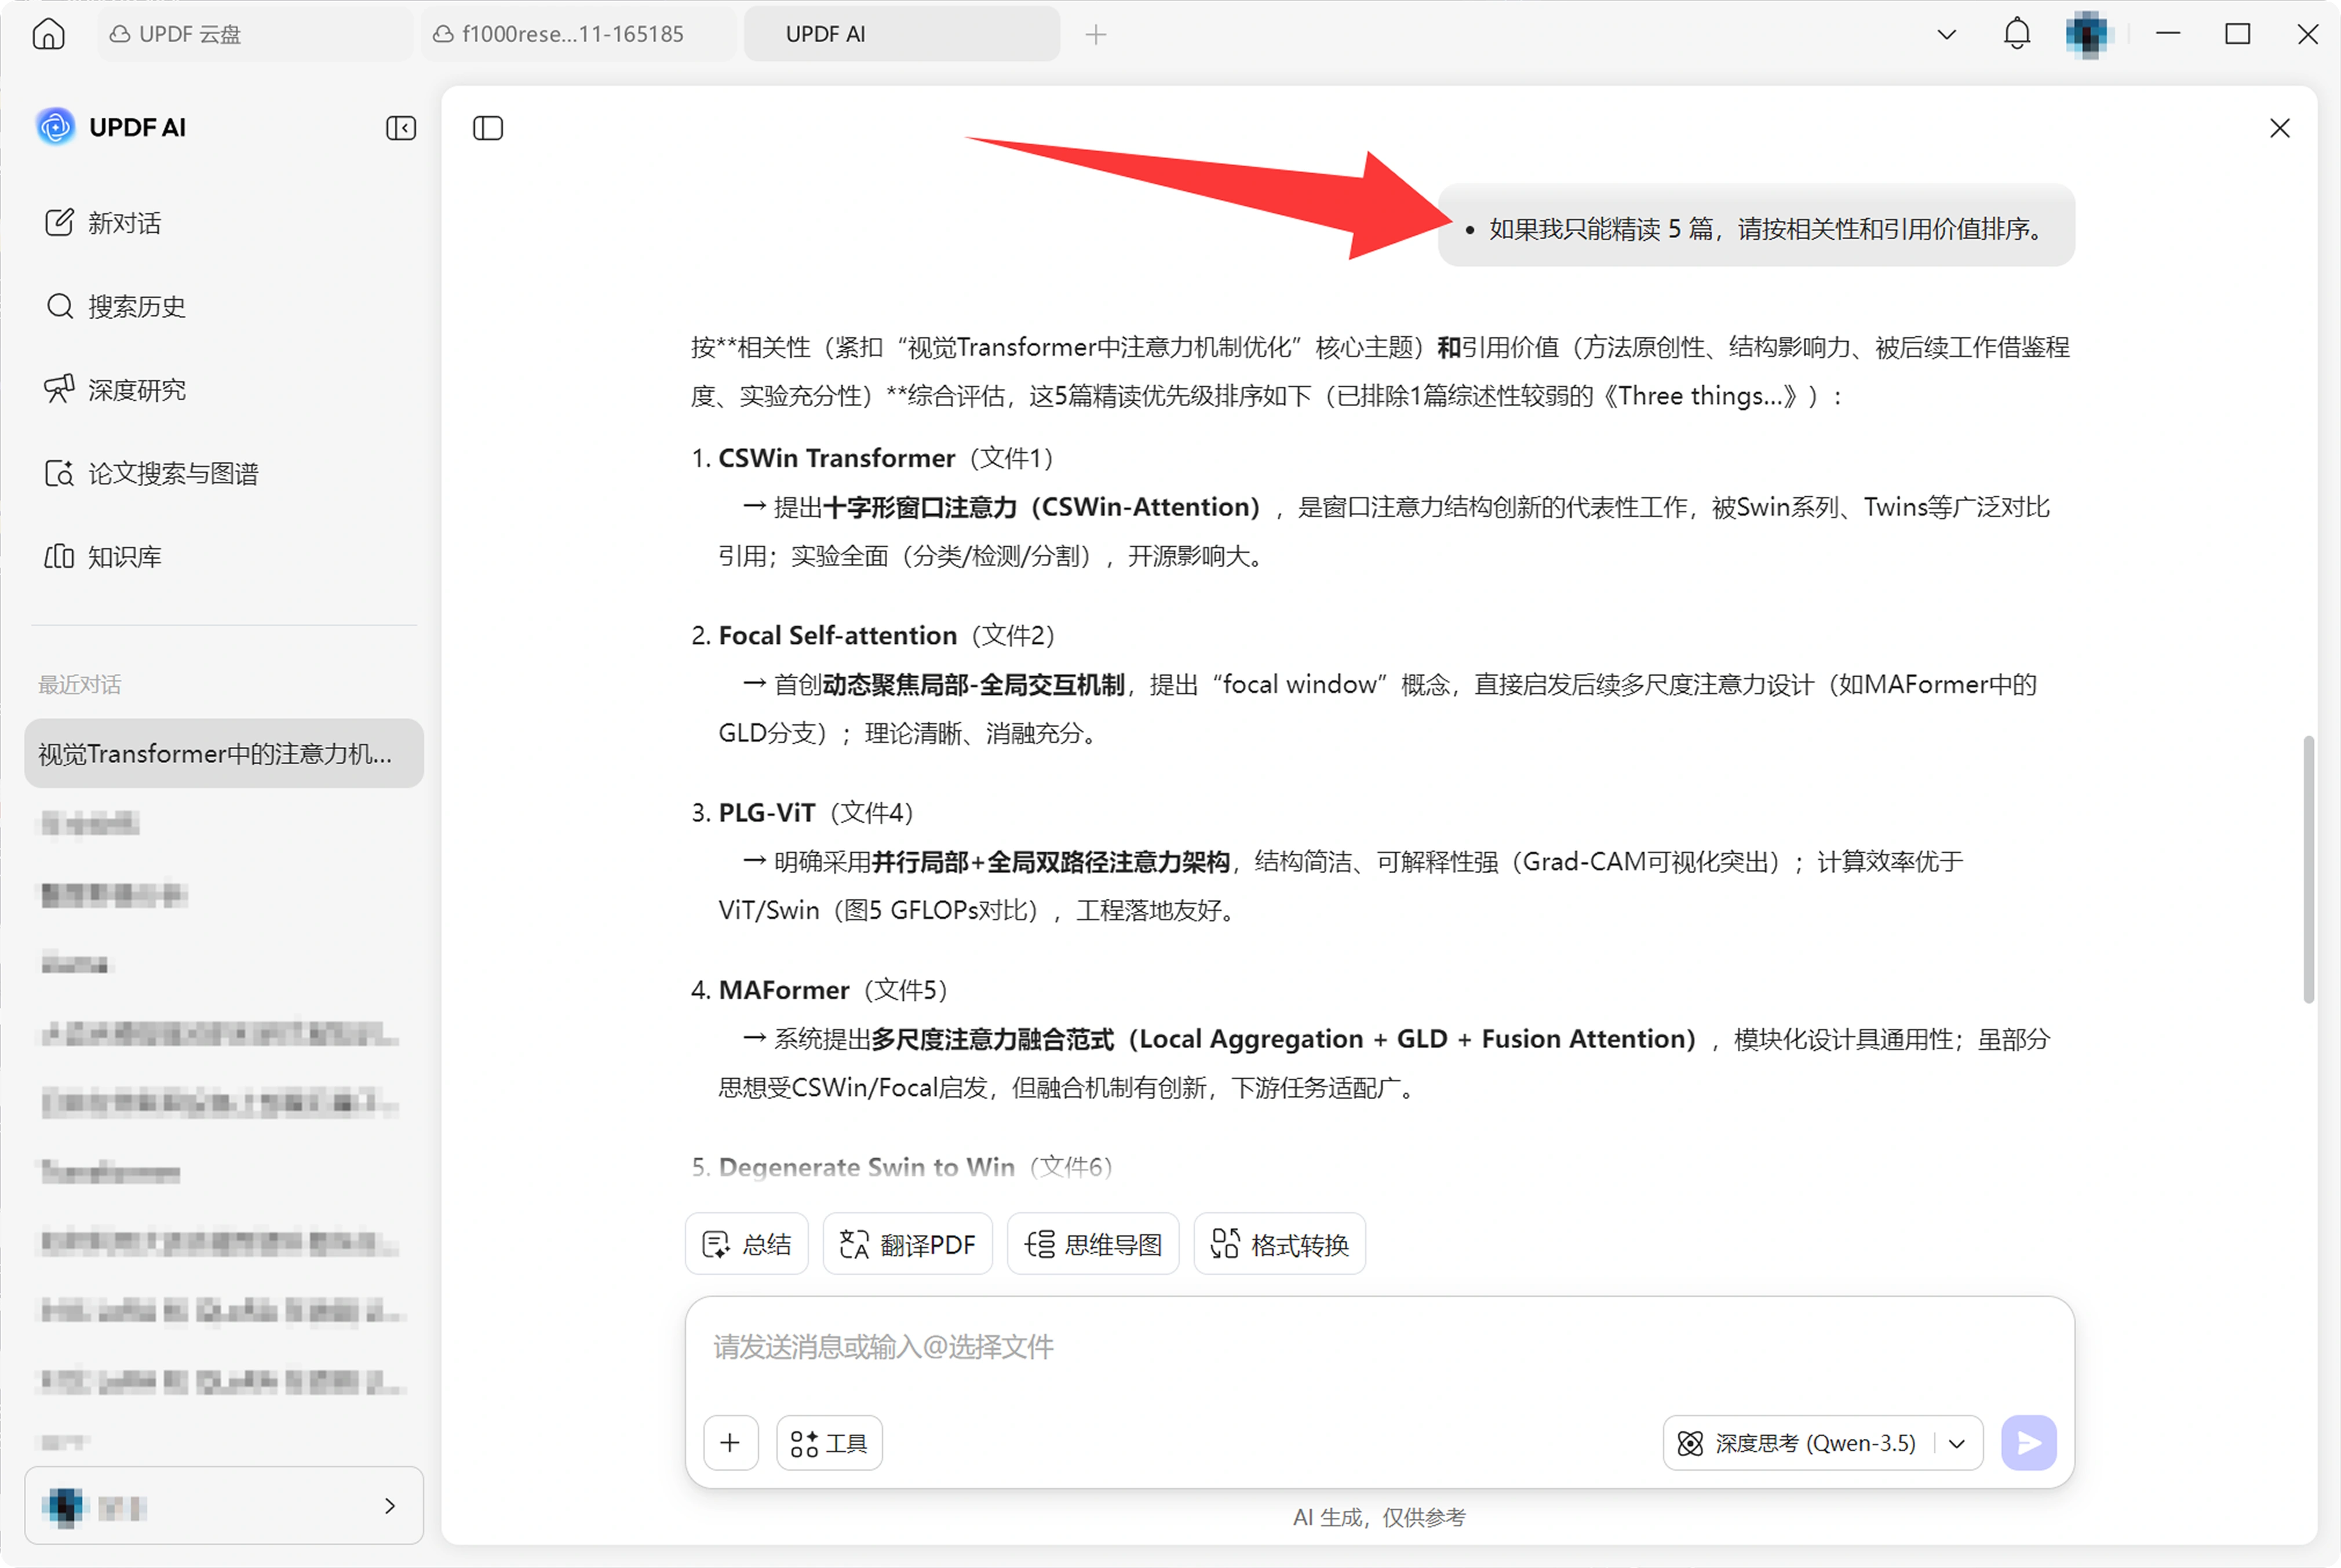The image size is (2341, 1568).
Task: Click the 知识库 books icon
Action: tap(59, 556)
